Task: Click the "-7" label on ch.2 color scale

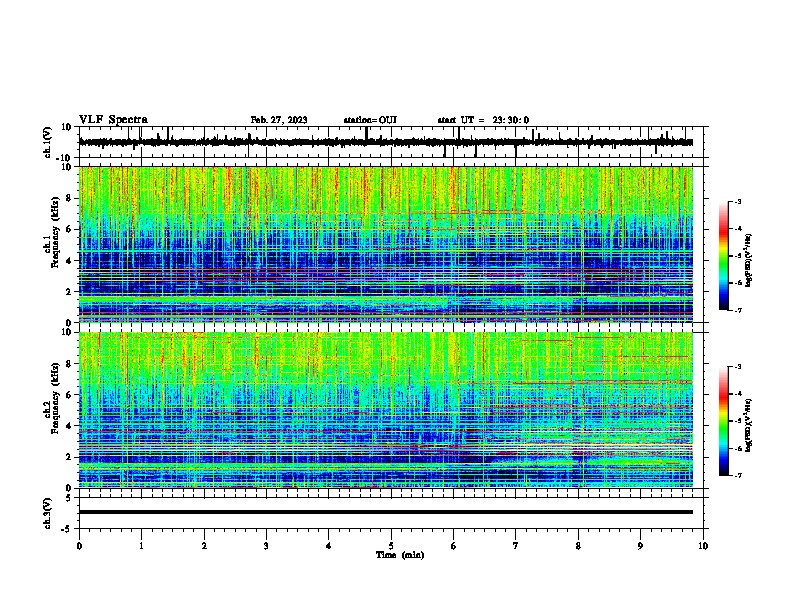Action: coord(737,476)
